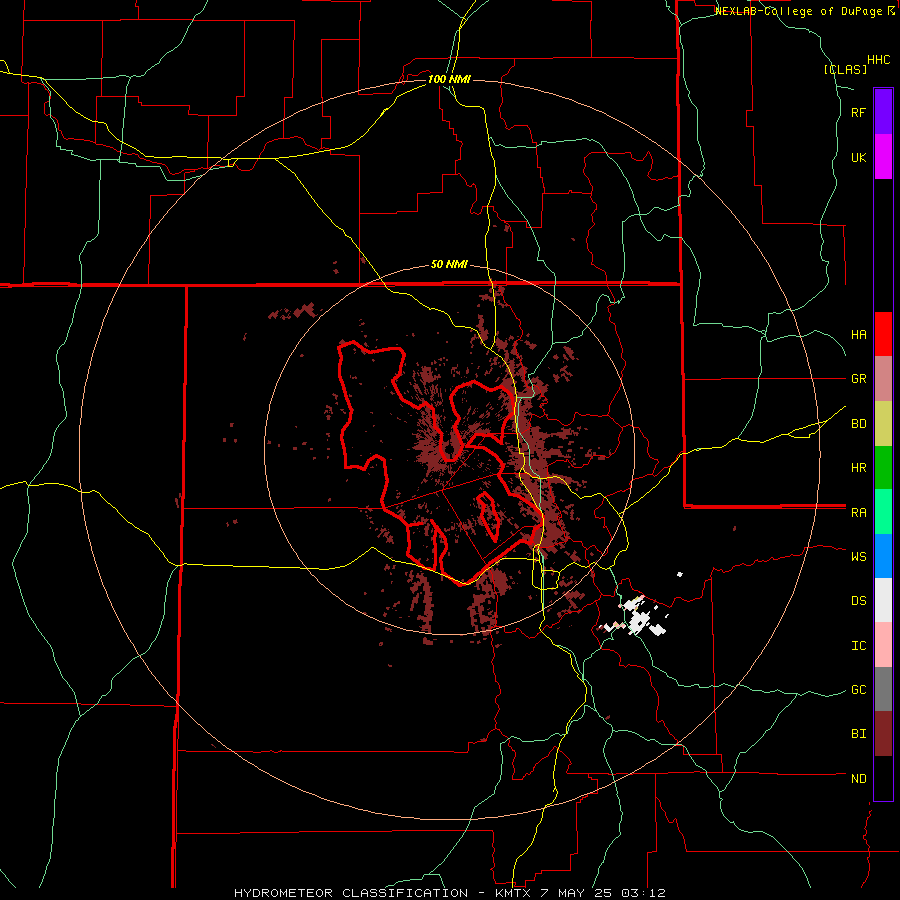Click the light pink IC legend swatch
Viewport: 900px width, 900px height.
pos(883,645)
